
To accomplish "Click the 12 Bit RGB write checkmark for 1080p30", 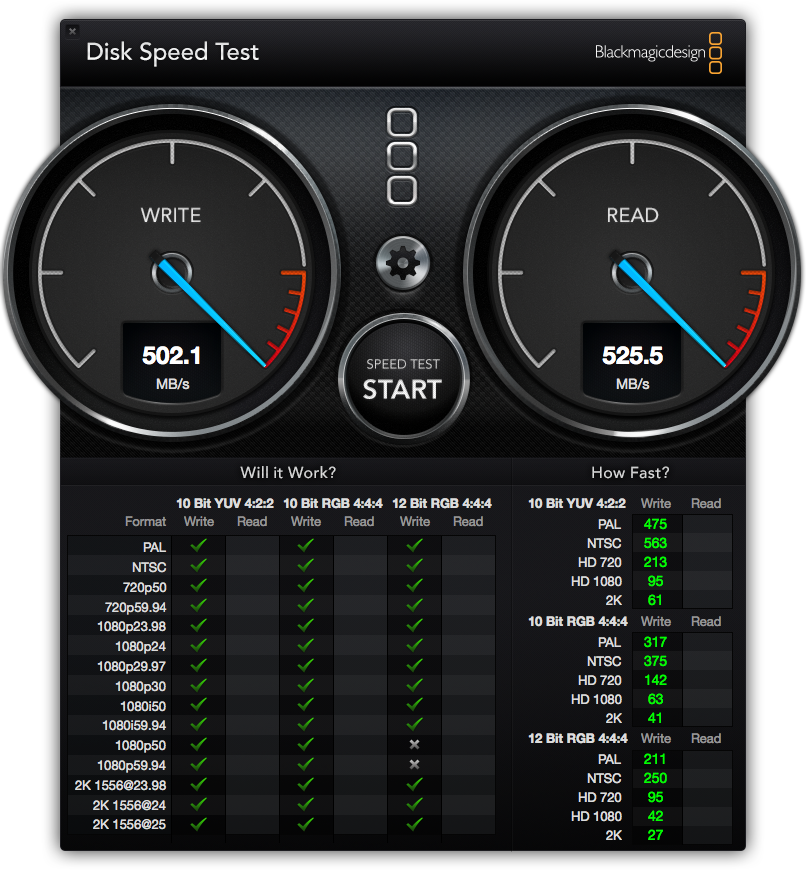I will pyautogui.click(x=414, y=685).
